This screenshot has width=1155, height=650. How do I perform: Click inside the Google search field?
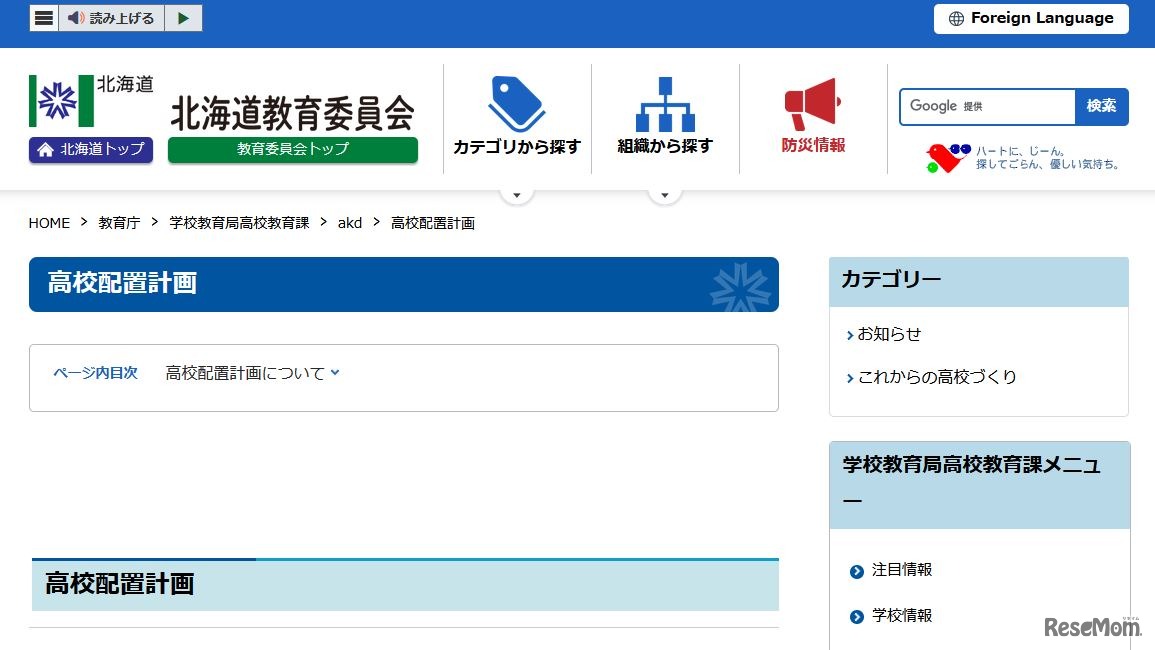click(985, 106)
